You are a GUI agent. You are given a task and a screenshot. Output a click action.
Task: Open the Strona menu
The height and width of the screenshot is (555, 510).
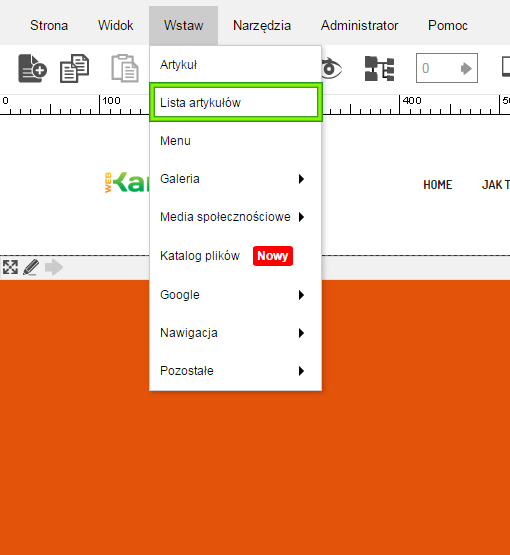click(49, 25)
